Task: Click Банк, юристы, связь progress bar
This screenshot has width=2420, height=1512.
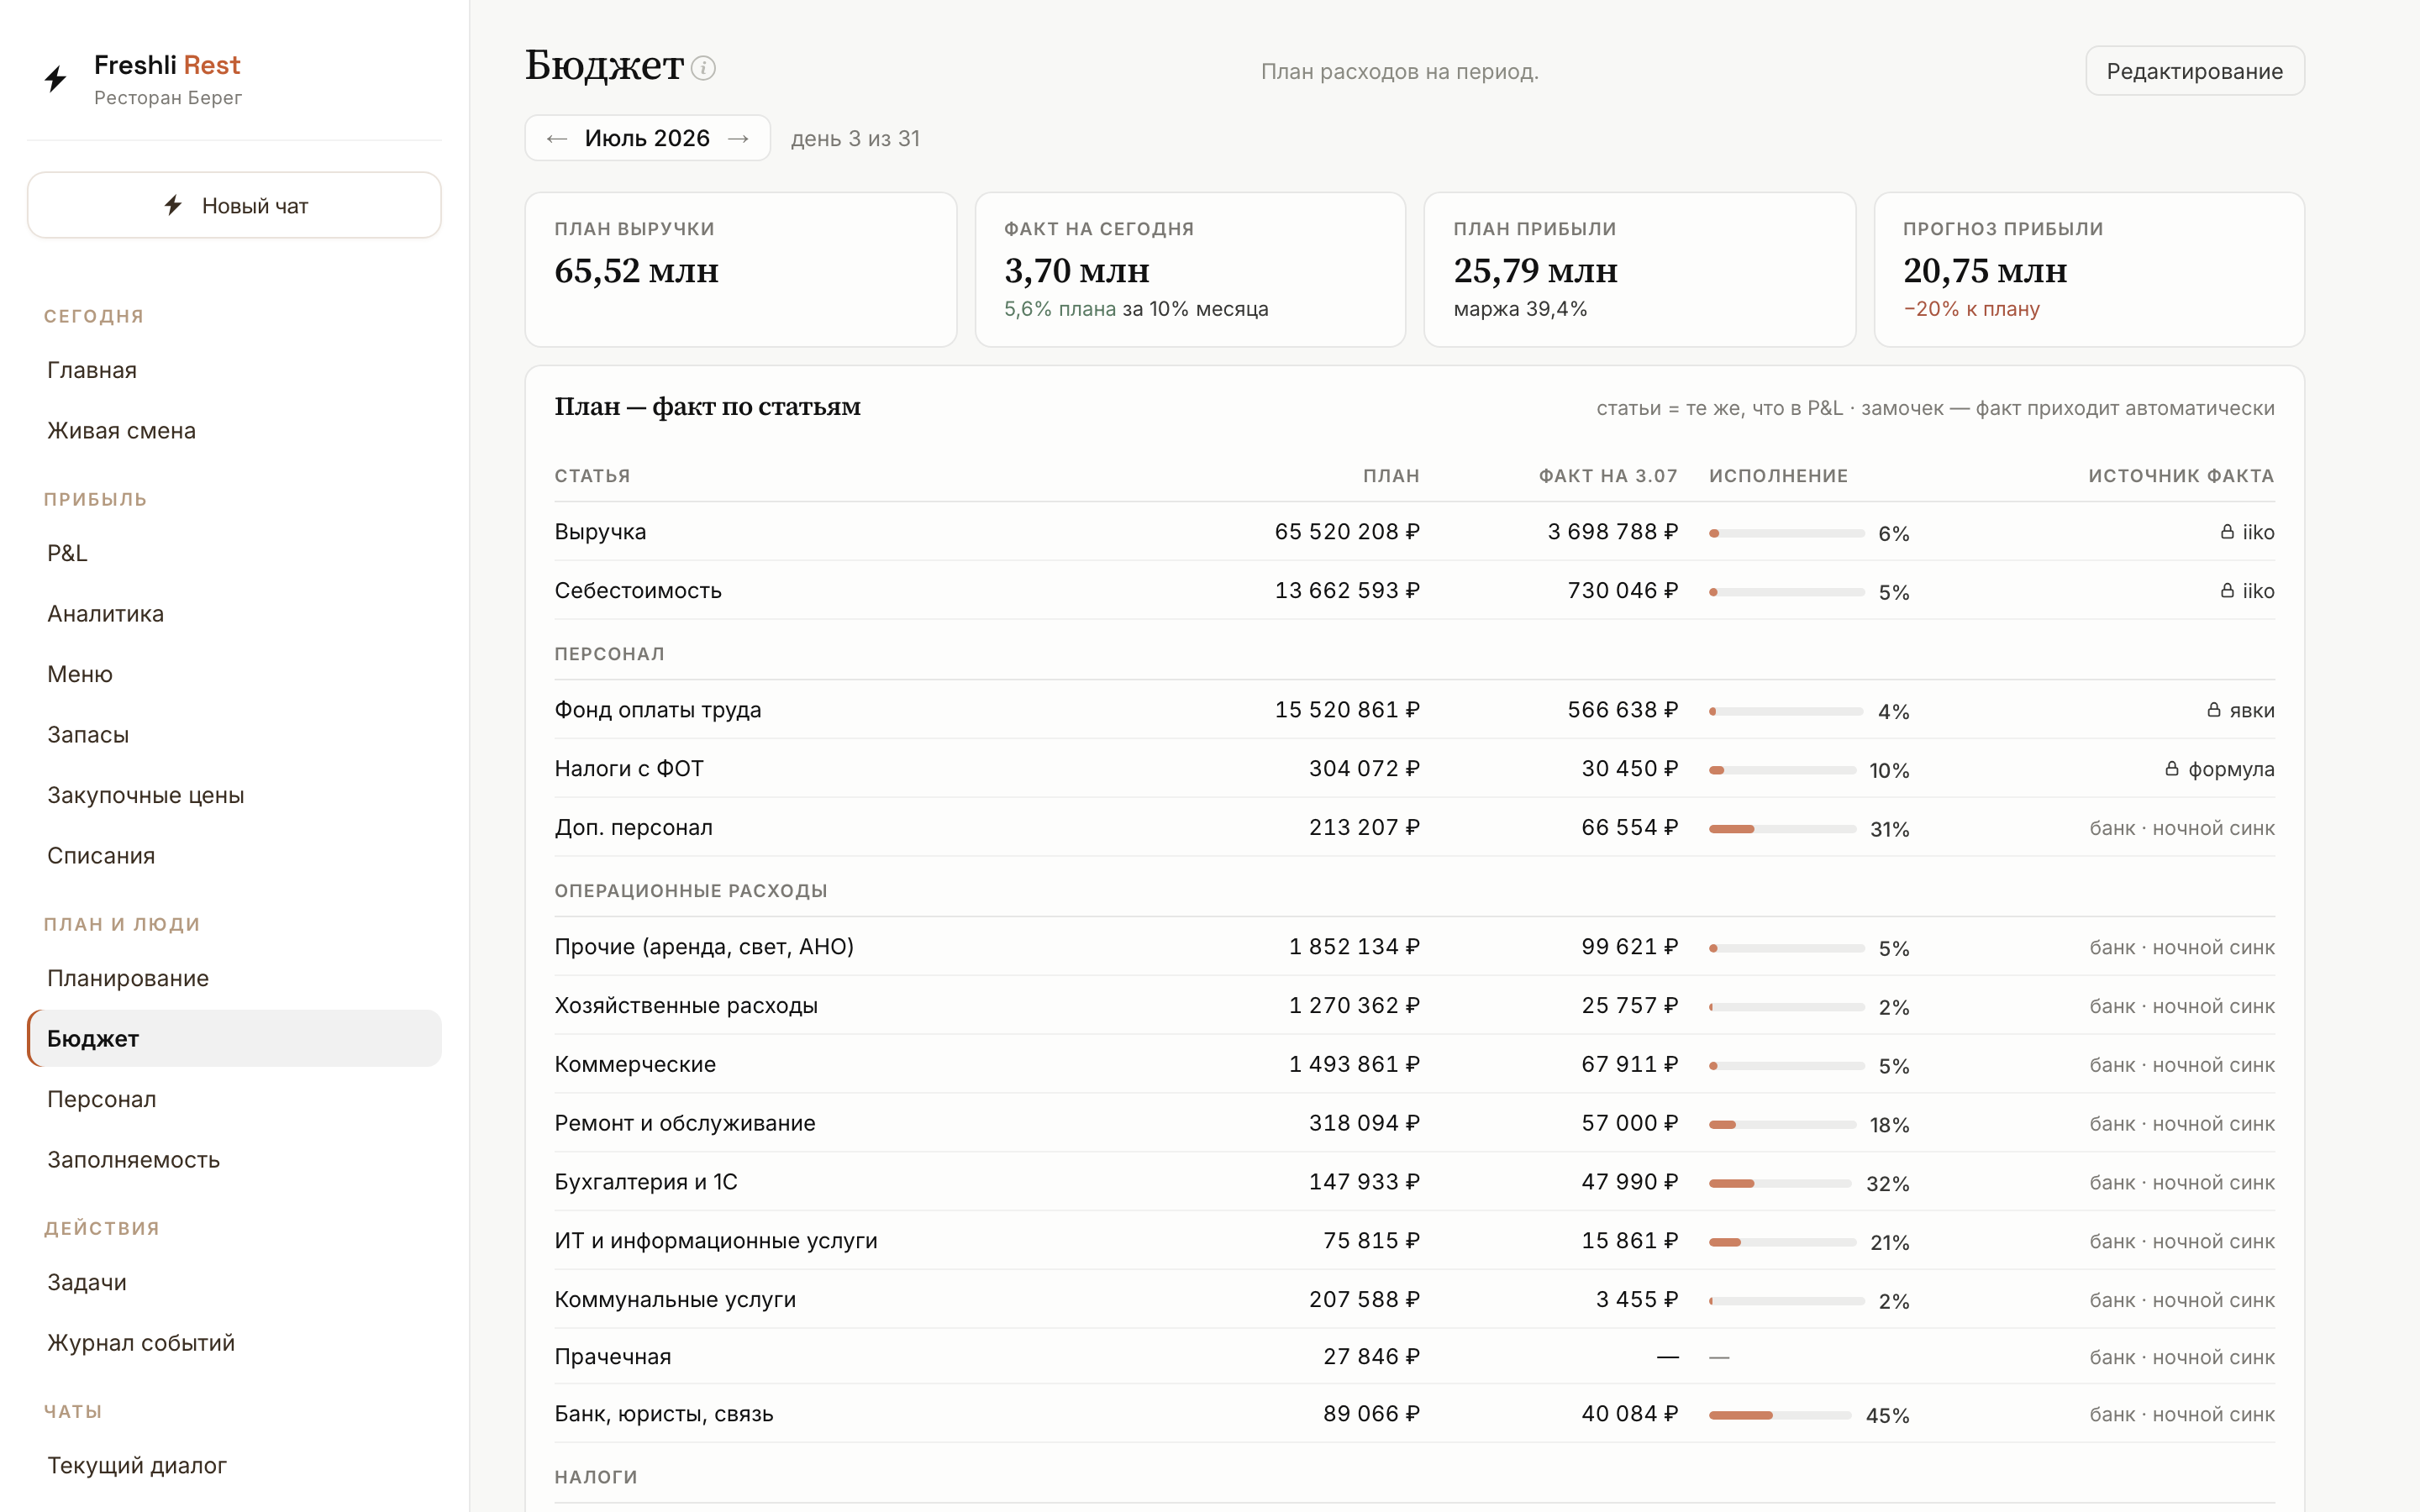Action: point(1780,1415)
